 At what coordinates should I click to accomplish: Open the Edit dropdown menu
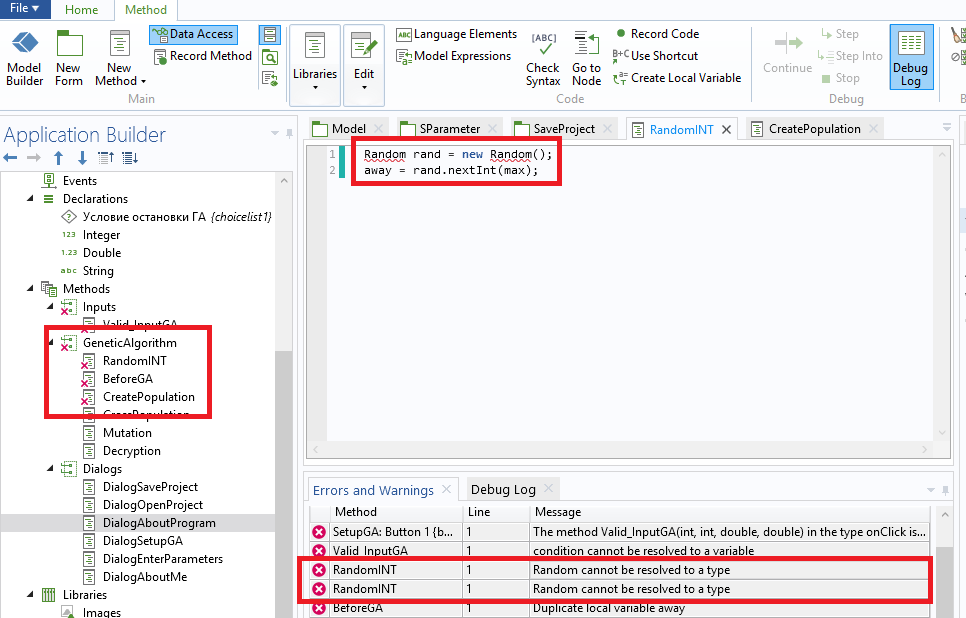point(364,65)
